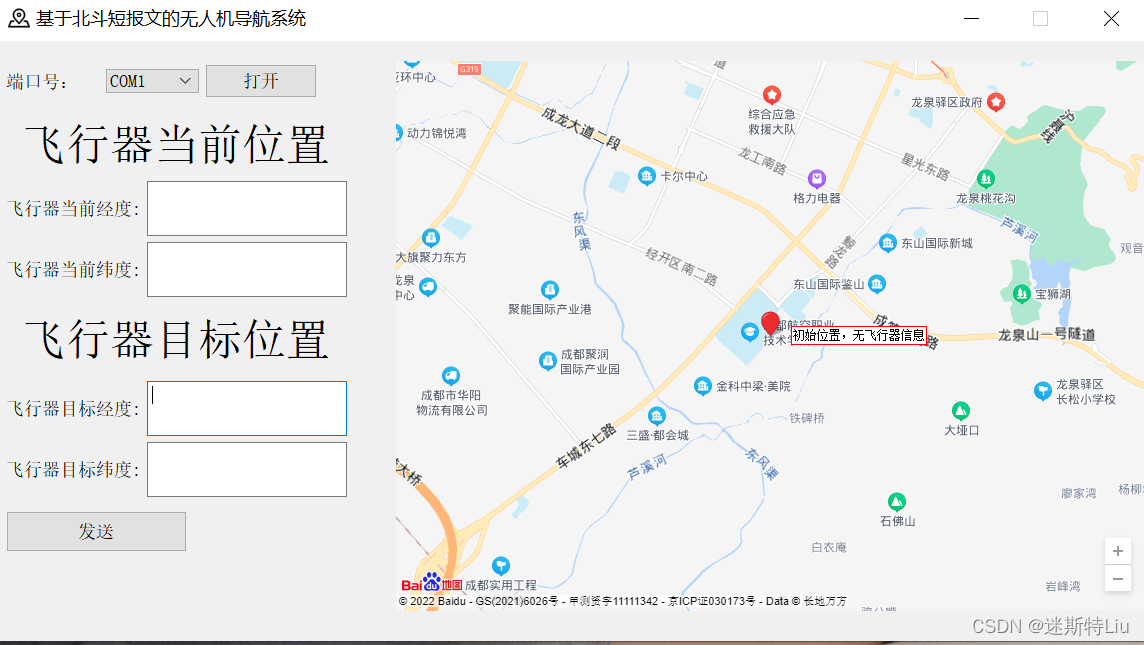Screen dimensions: 1144x645
Task: Click the 大垭口 green mountain marker
Action: (961, 411)
